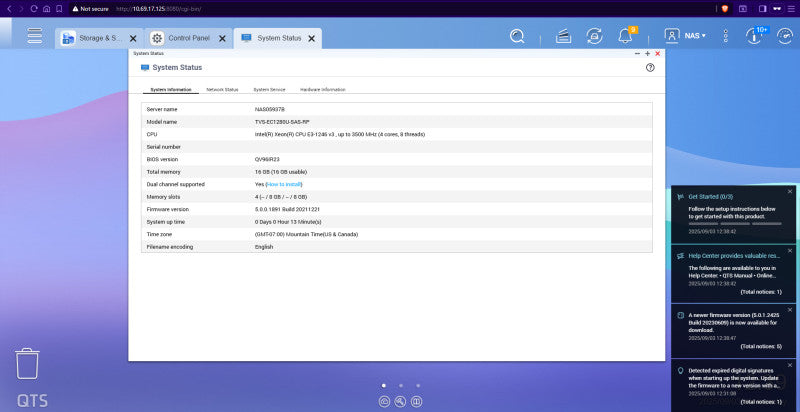Go to browser home page
The width and height of the screenshot is (800, 412).
tap(46, 9)
